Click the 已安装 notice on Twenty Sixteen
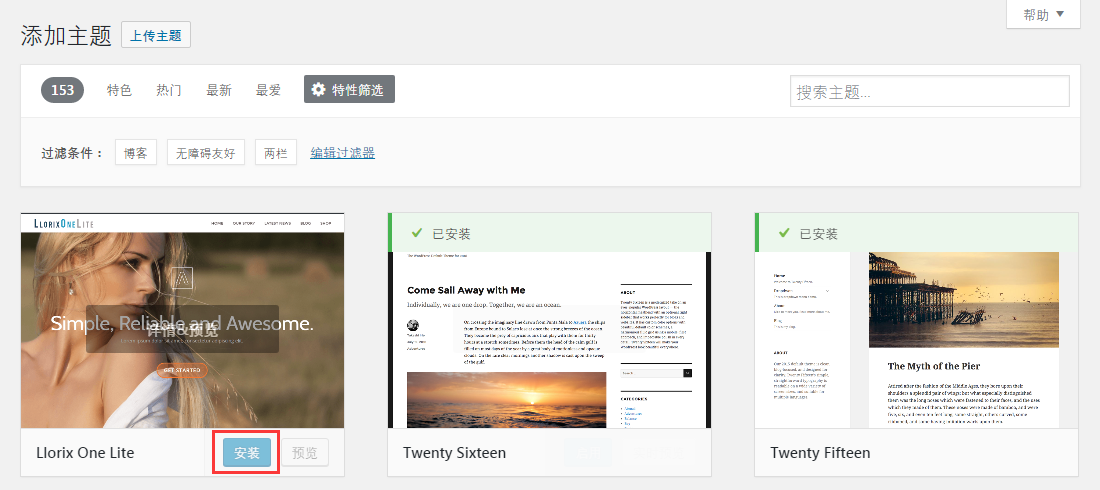Viewport: 1100px width, 490px height. 549,232
